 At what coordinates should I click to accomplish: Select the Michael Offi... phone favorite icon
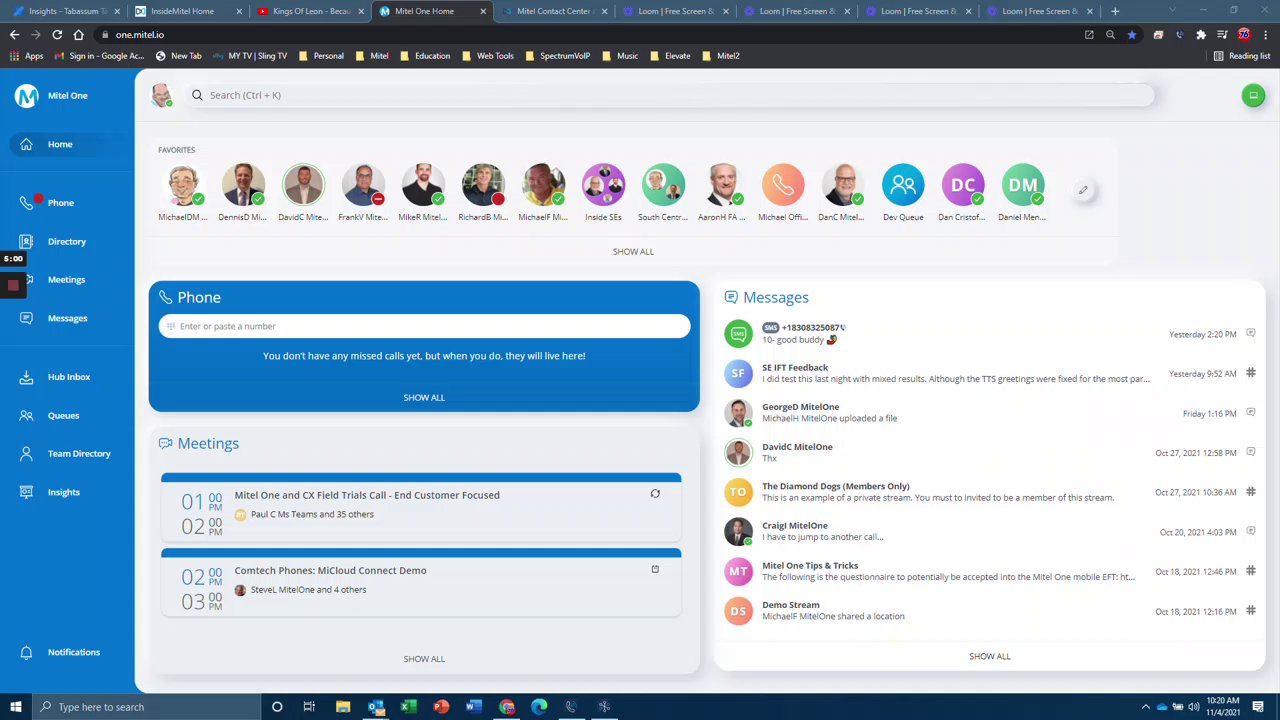click(x=783, y=185)
